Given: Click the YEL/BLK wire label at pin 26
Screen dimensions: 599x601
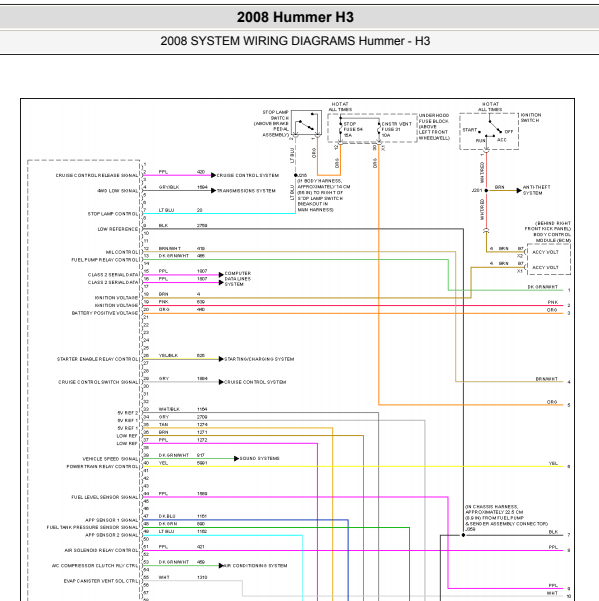Looking at the screenshot, I should click(168, 356).
